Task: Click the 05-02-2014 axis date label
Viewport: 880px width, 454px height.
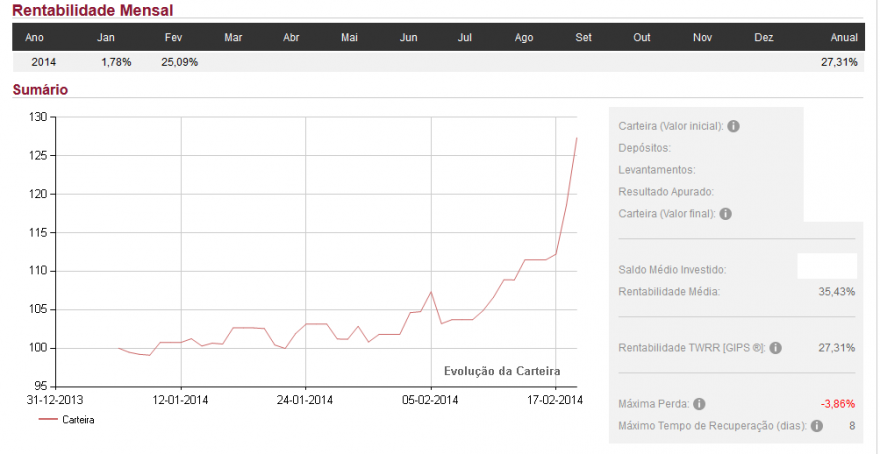Action: [x=430, y=400]
